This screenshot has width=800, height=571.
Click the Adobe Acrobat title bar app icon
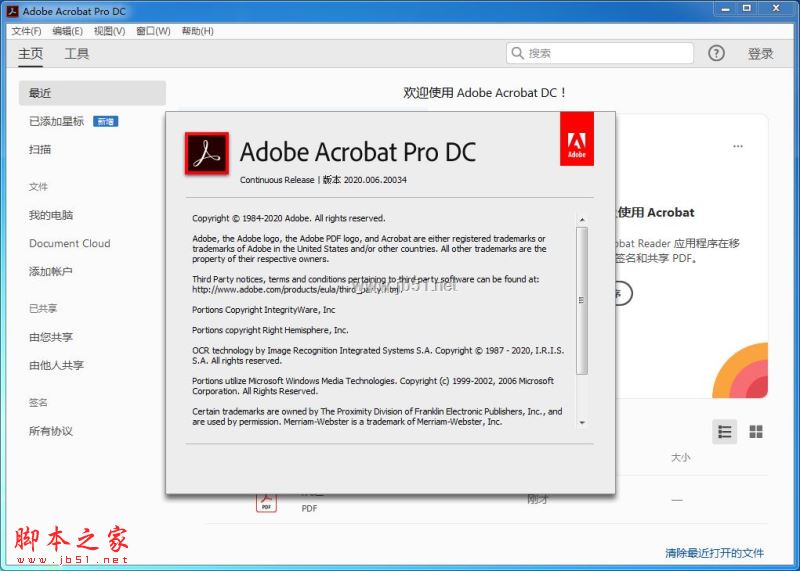pos(12,11)
